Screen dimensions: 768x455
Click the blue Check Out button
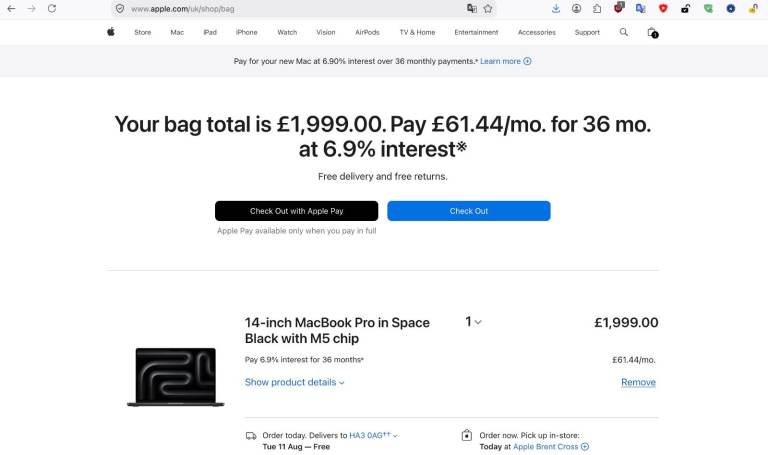(469, 211)
